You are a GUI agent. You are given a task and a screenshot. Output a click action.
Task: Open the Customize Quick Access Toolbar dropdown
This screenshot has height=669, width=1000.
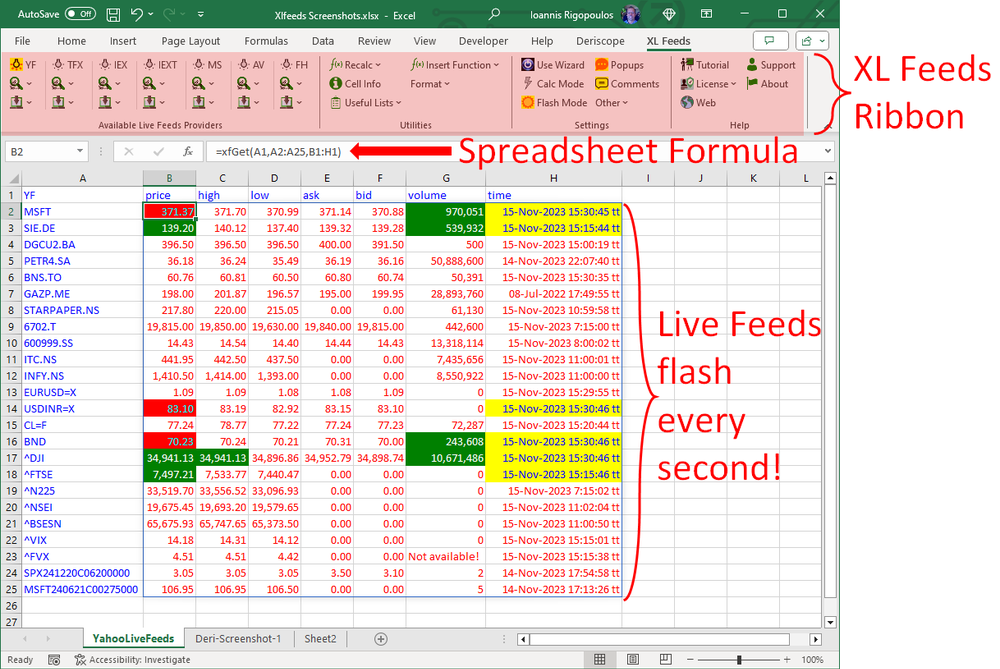coord(200,14)
